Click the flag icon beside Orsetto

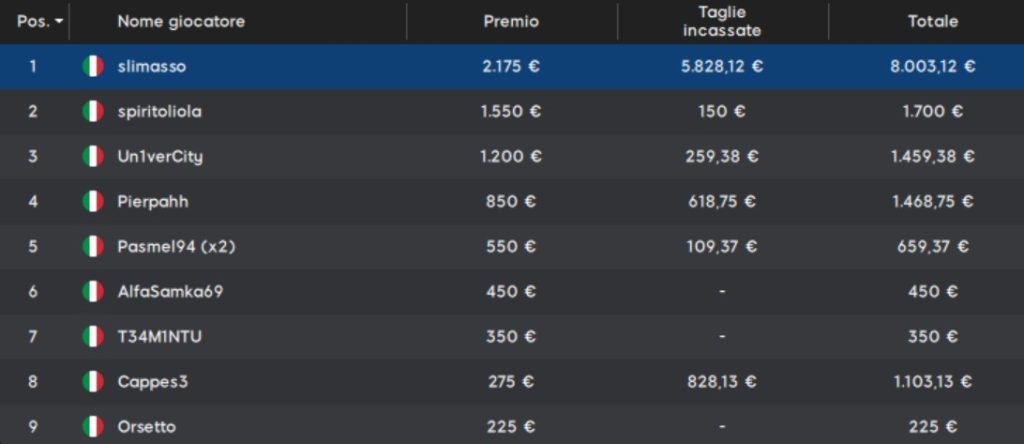click(93, 427)
